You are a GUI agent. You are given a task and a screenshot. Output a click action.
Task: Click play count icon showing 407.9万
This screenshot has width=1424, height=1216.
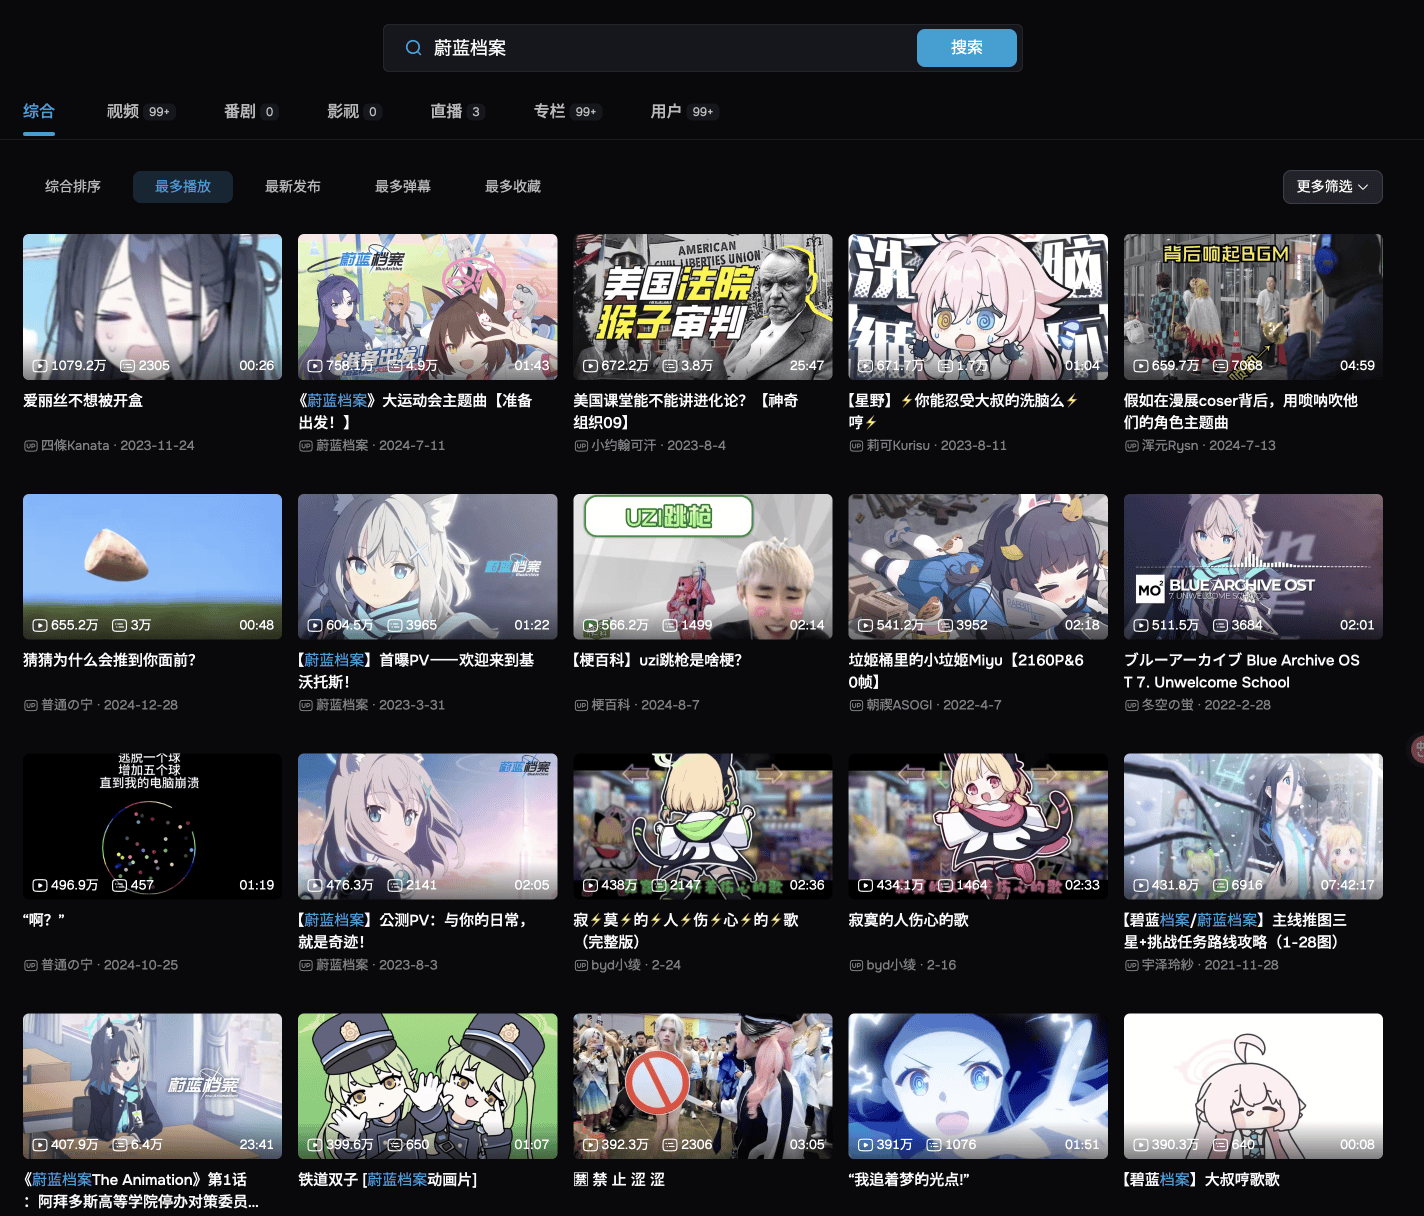click(x=40, y=1145)
